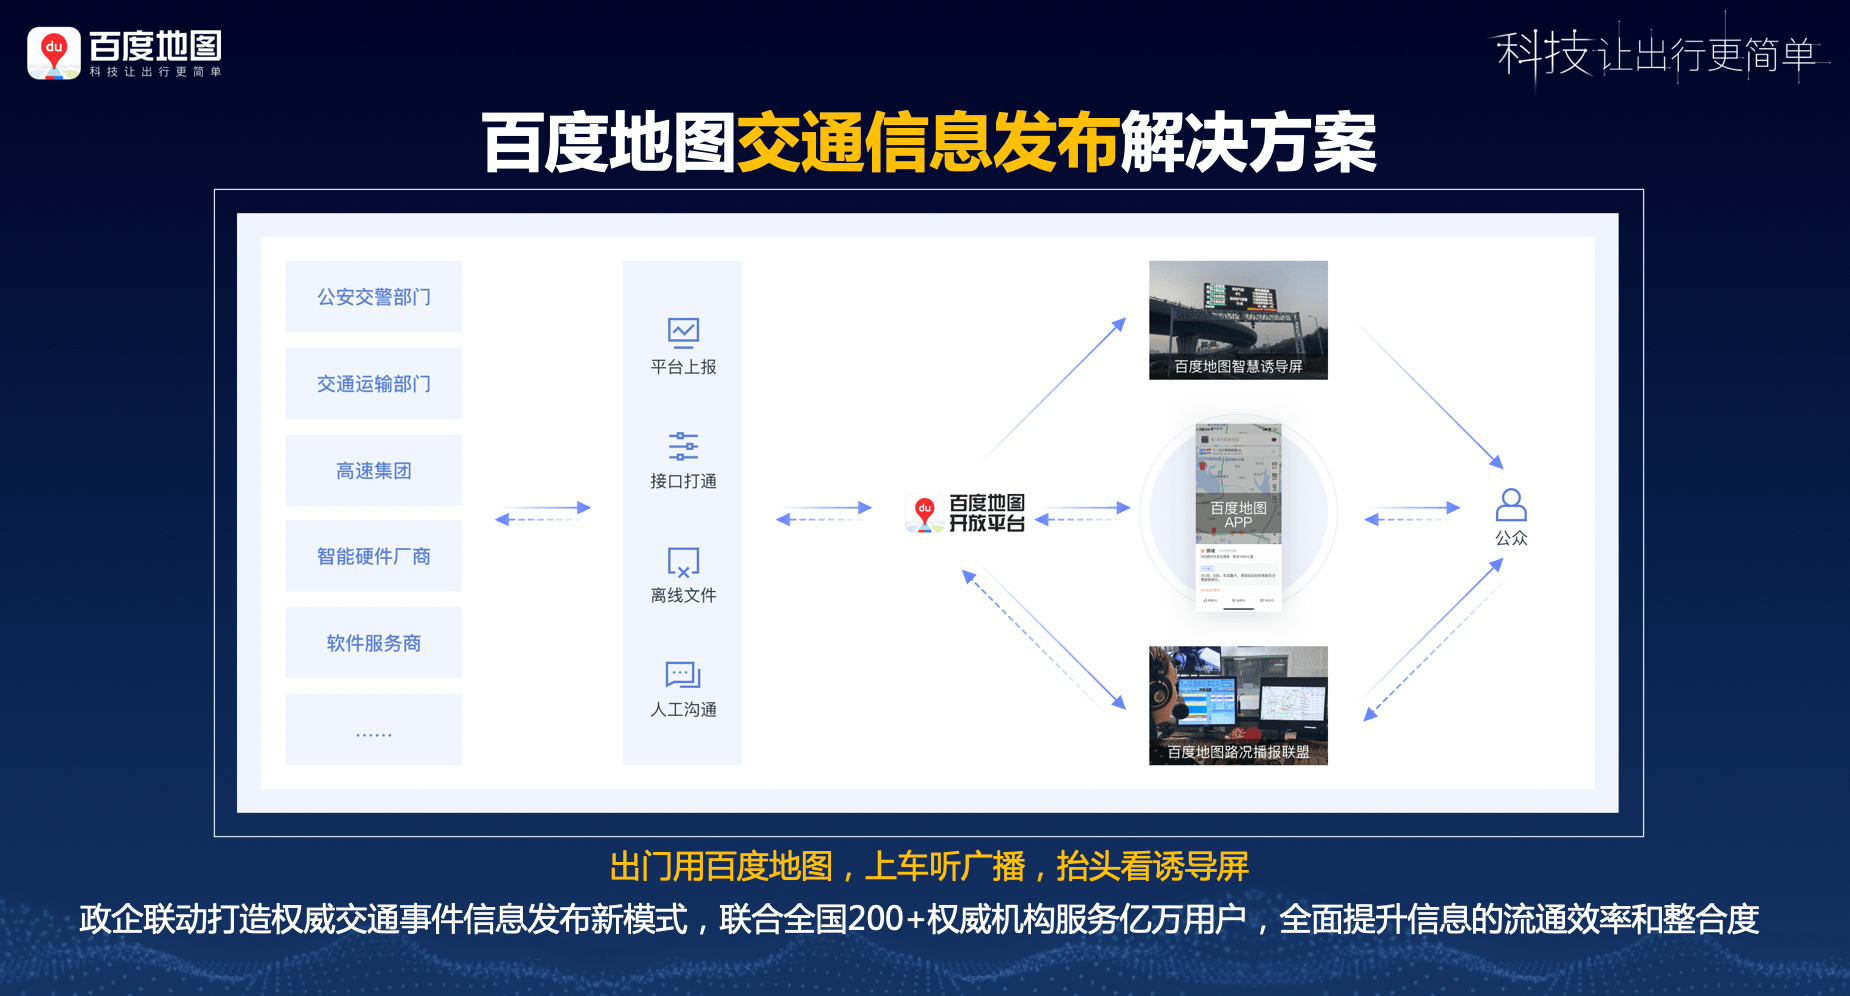Select the 平台上报 chart icon

point(681,331)
